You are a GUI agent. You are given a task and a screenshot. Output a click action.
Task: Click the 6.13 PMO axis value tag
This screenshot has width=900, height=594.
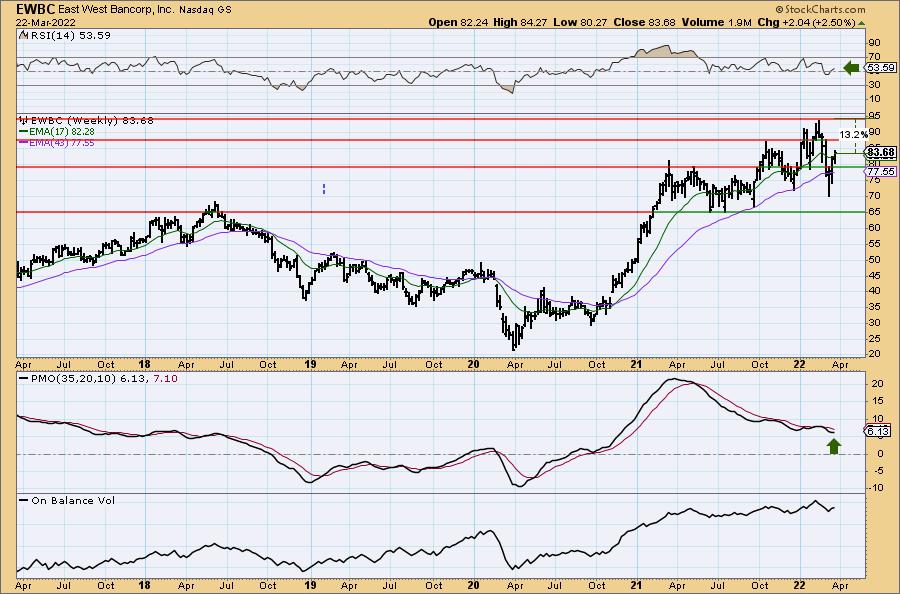click(x=878, y=431)
